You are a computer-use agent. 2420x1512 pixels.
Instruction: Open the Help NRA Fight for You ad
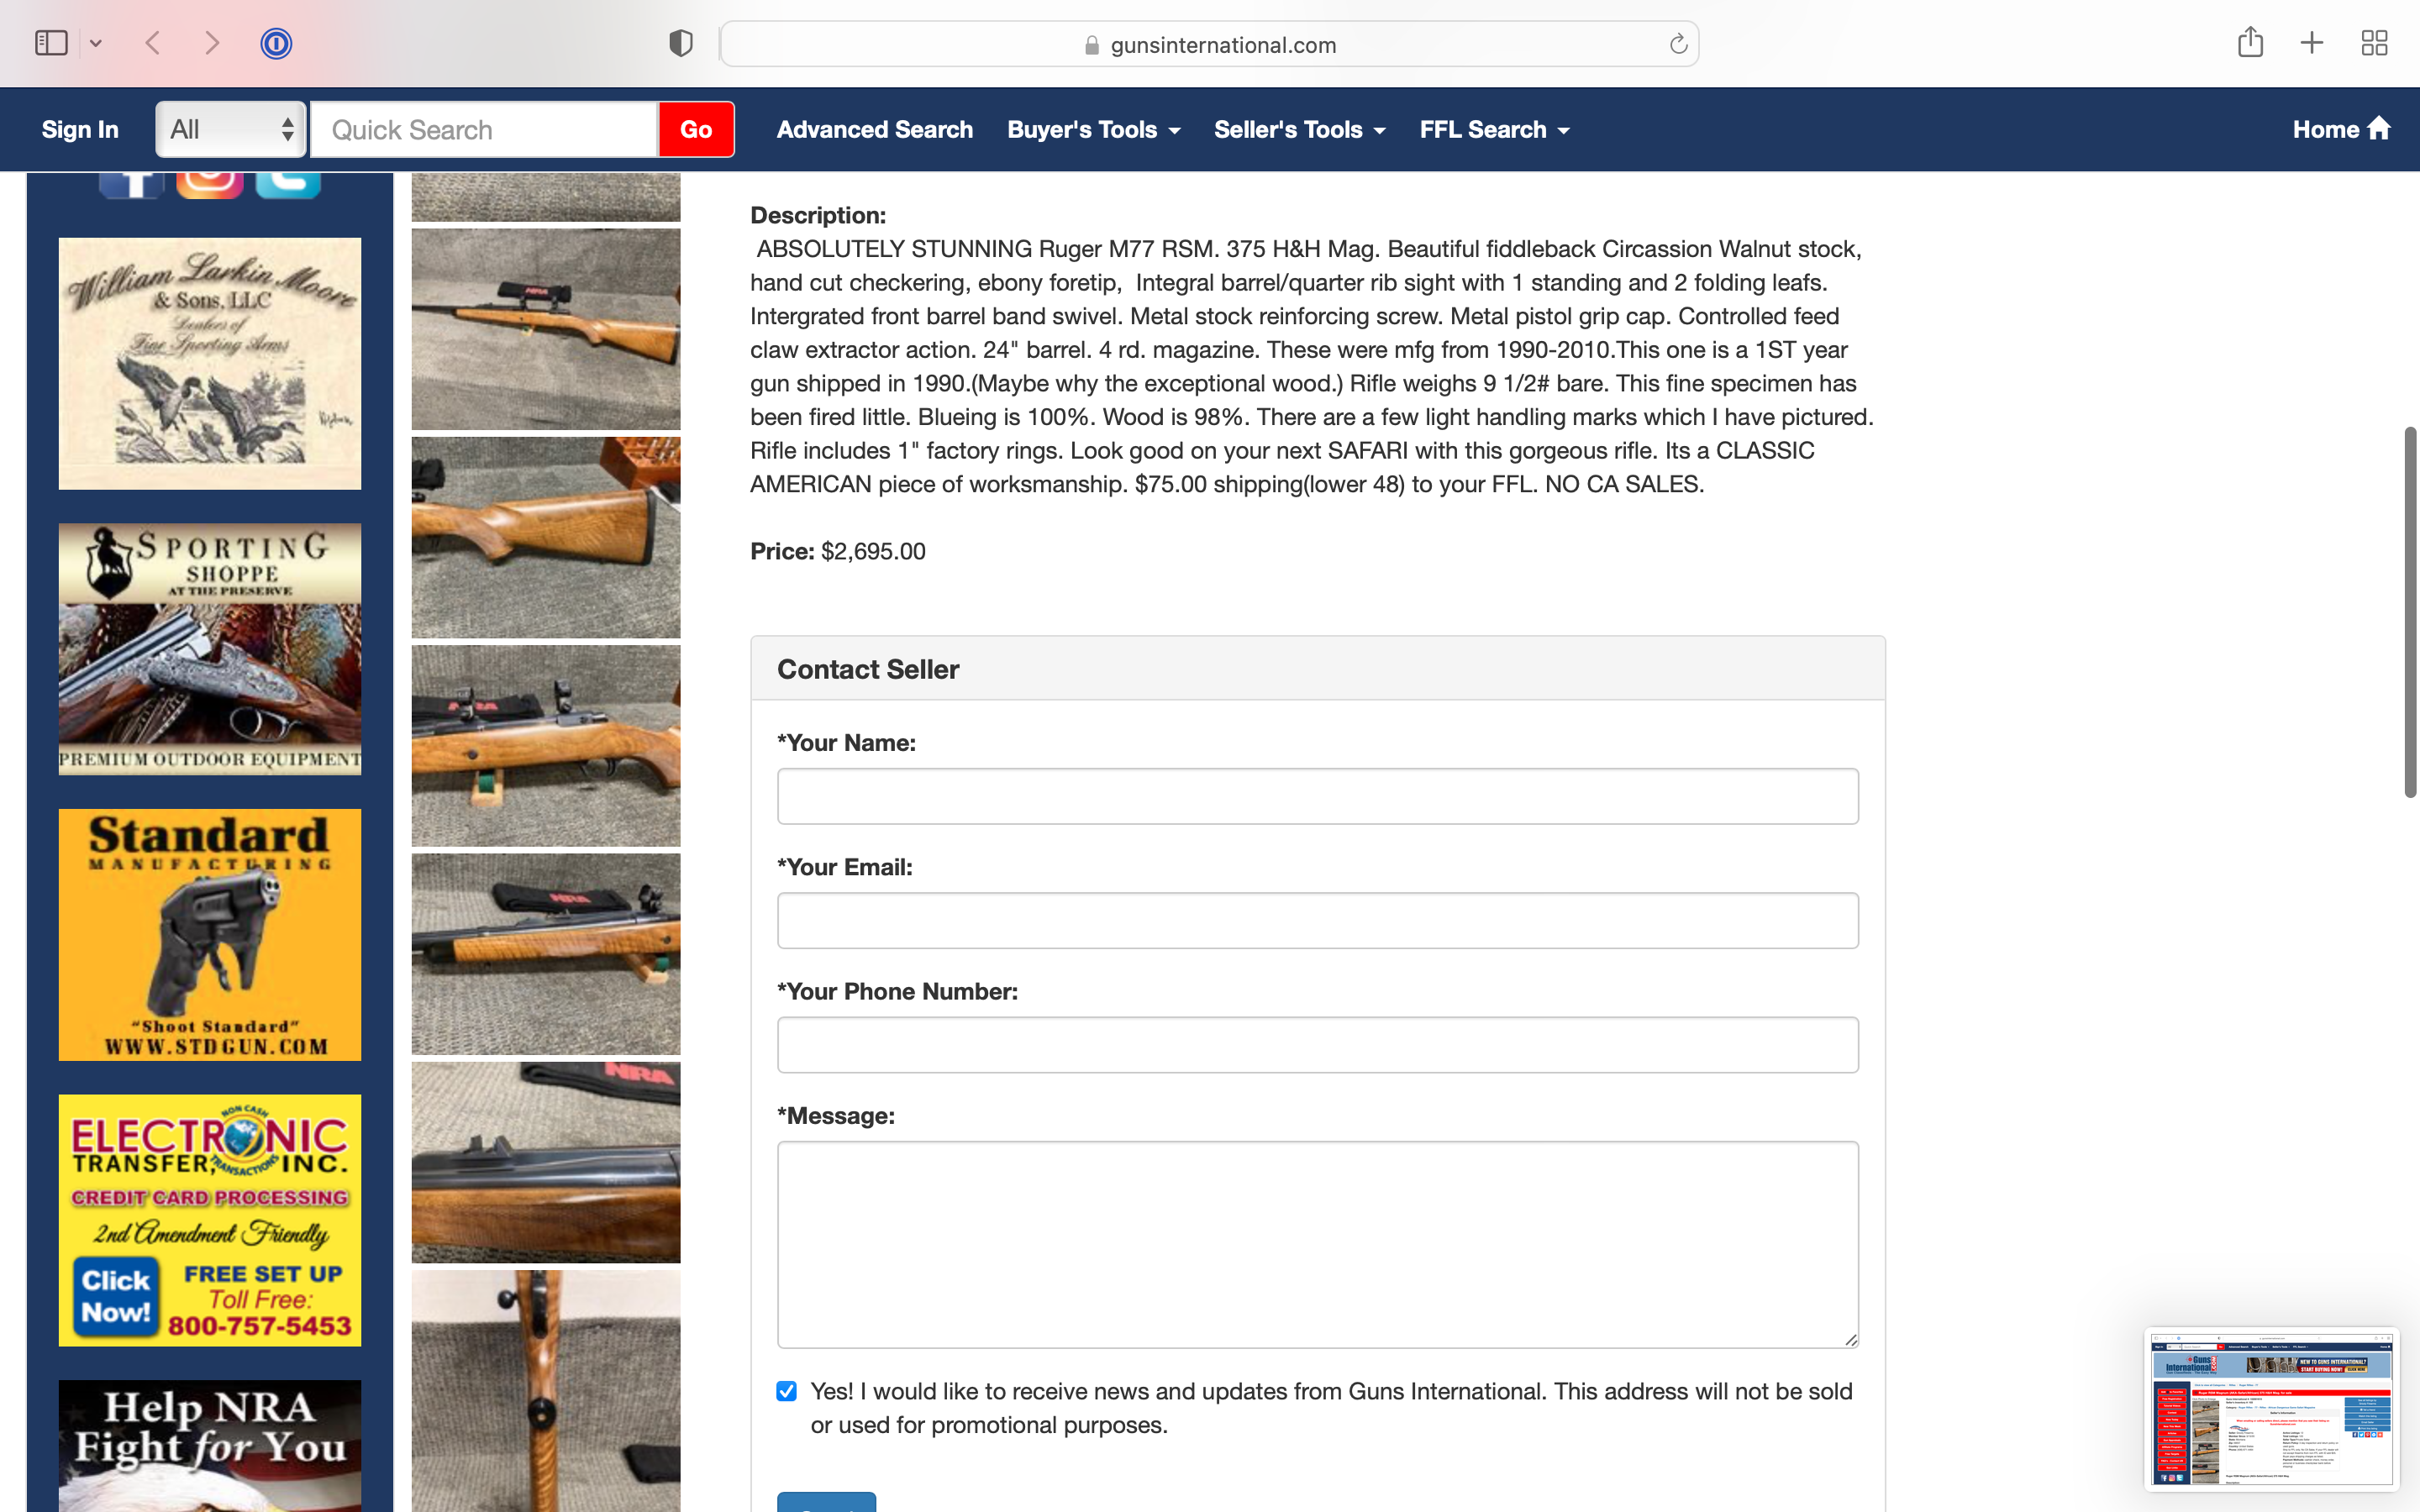click(x=210, y=1446)
